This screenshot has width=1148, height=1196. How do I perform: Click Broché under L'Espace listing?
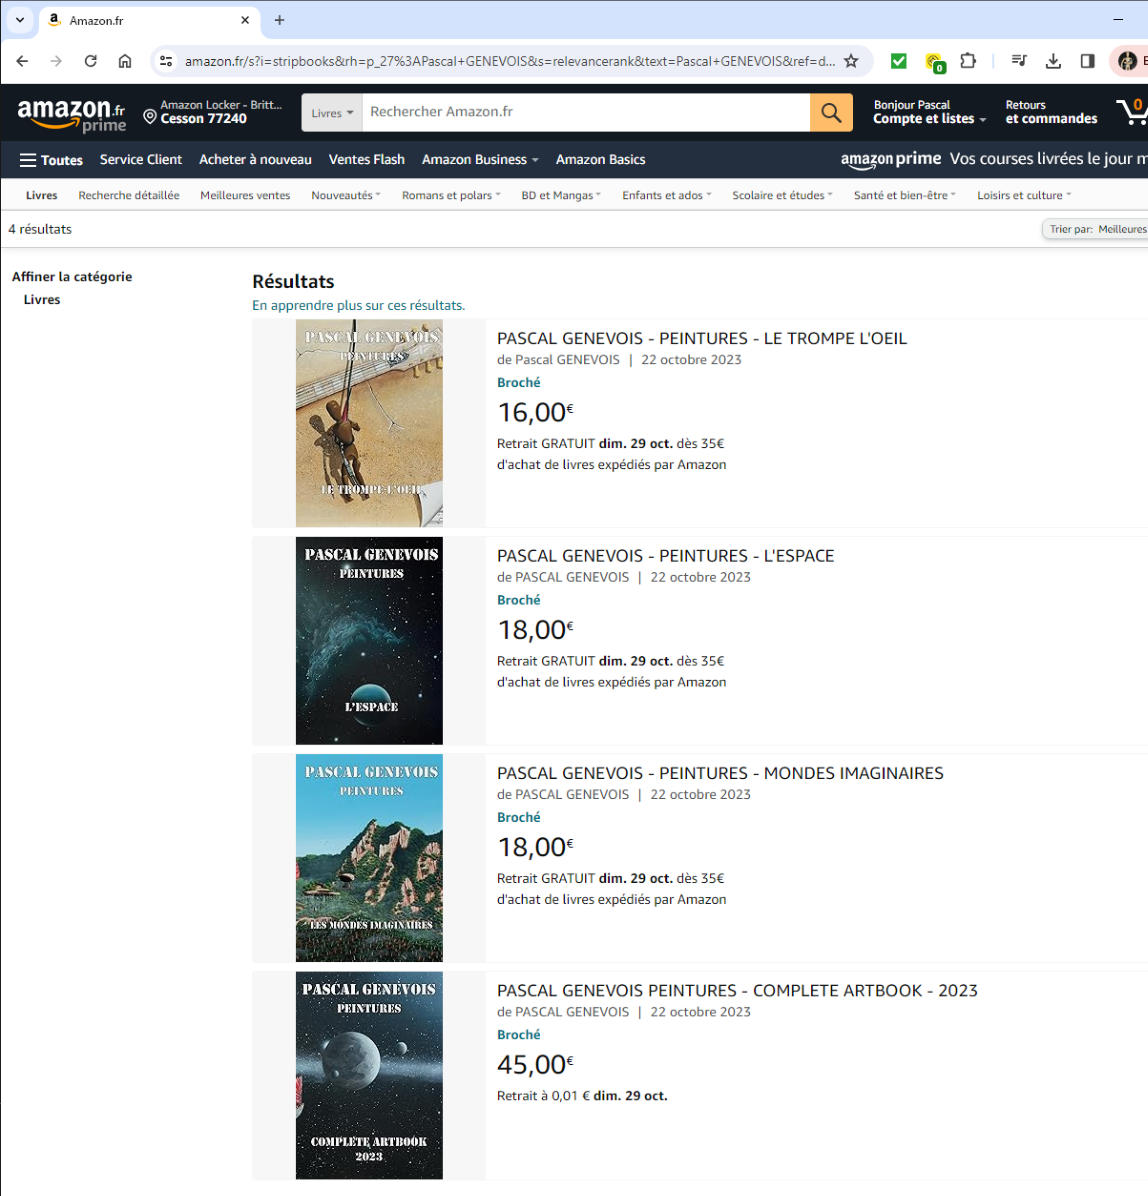point(519,600)
